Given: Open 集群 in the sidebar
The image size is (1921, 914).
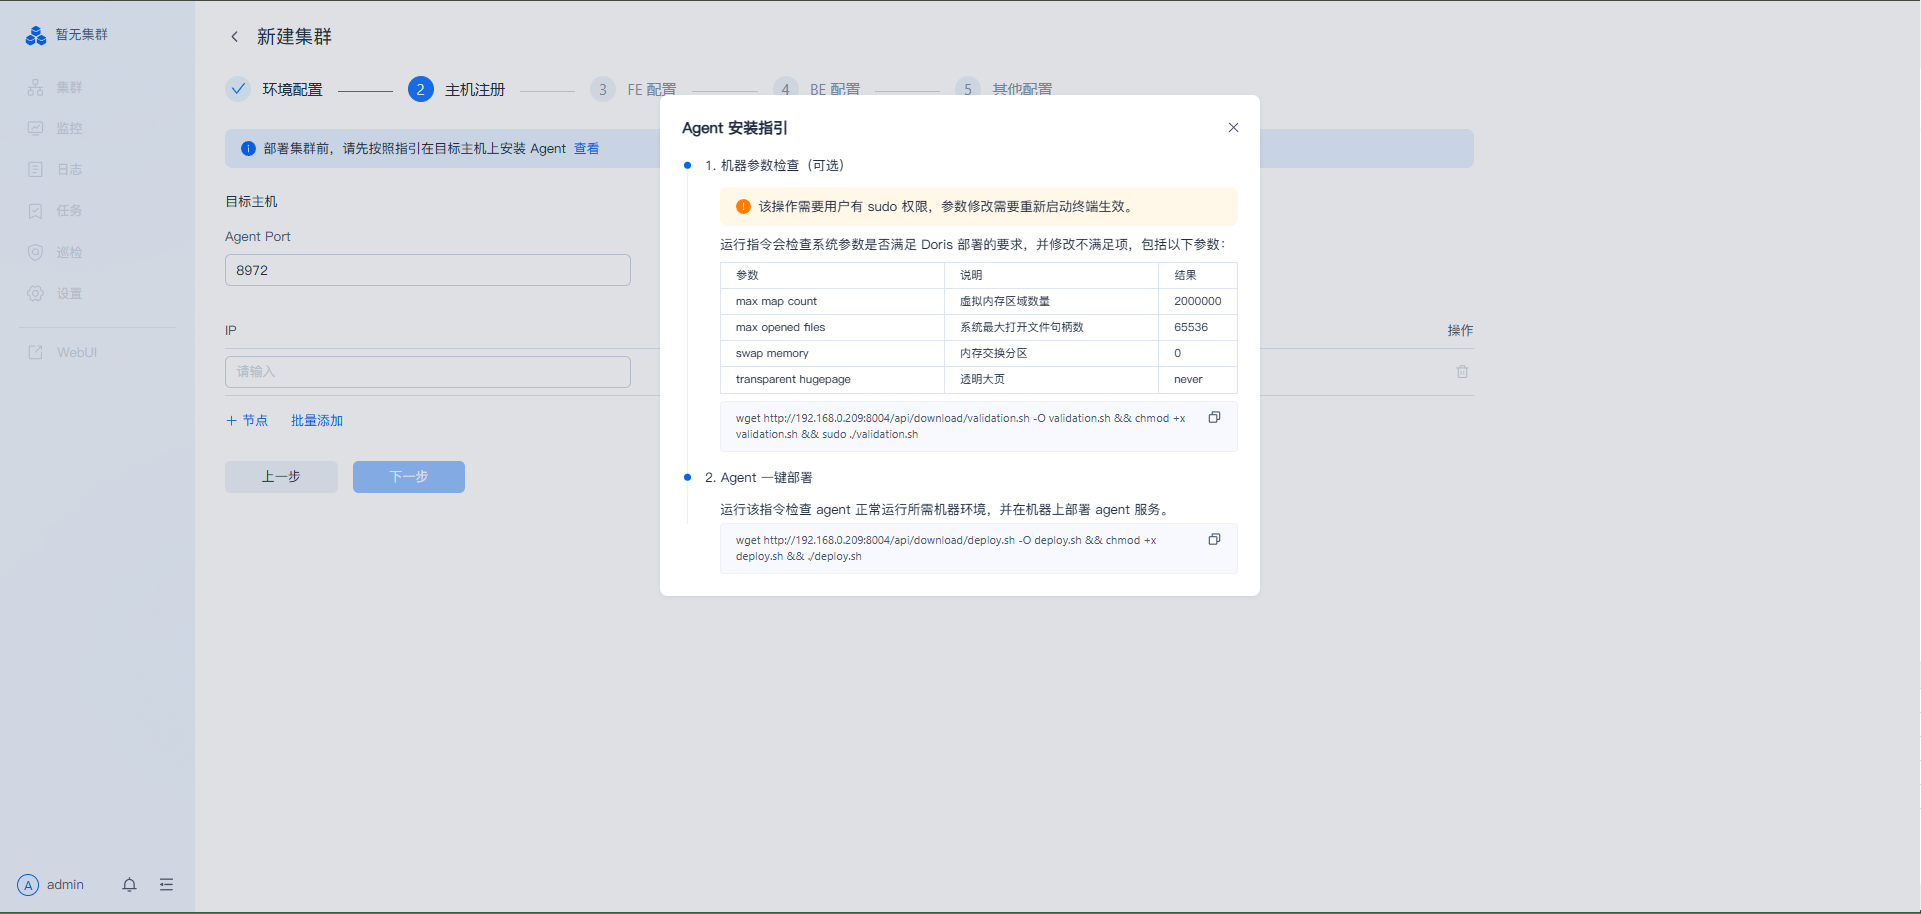Looking at the screenshot, I should 68,88.
